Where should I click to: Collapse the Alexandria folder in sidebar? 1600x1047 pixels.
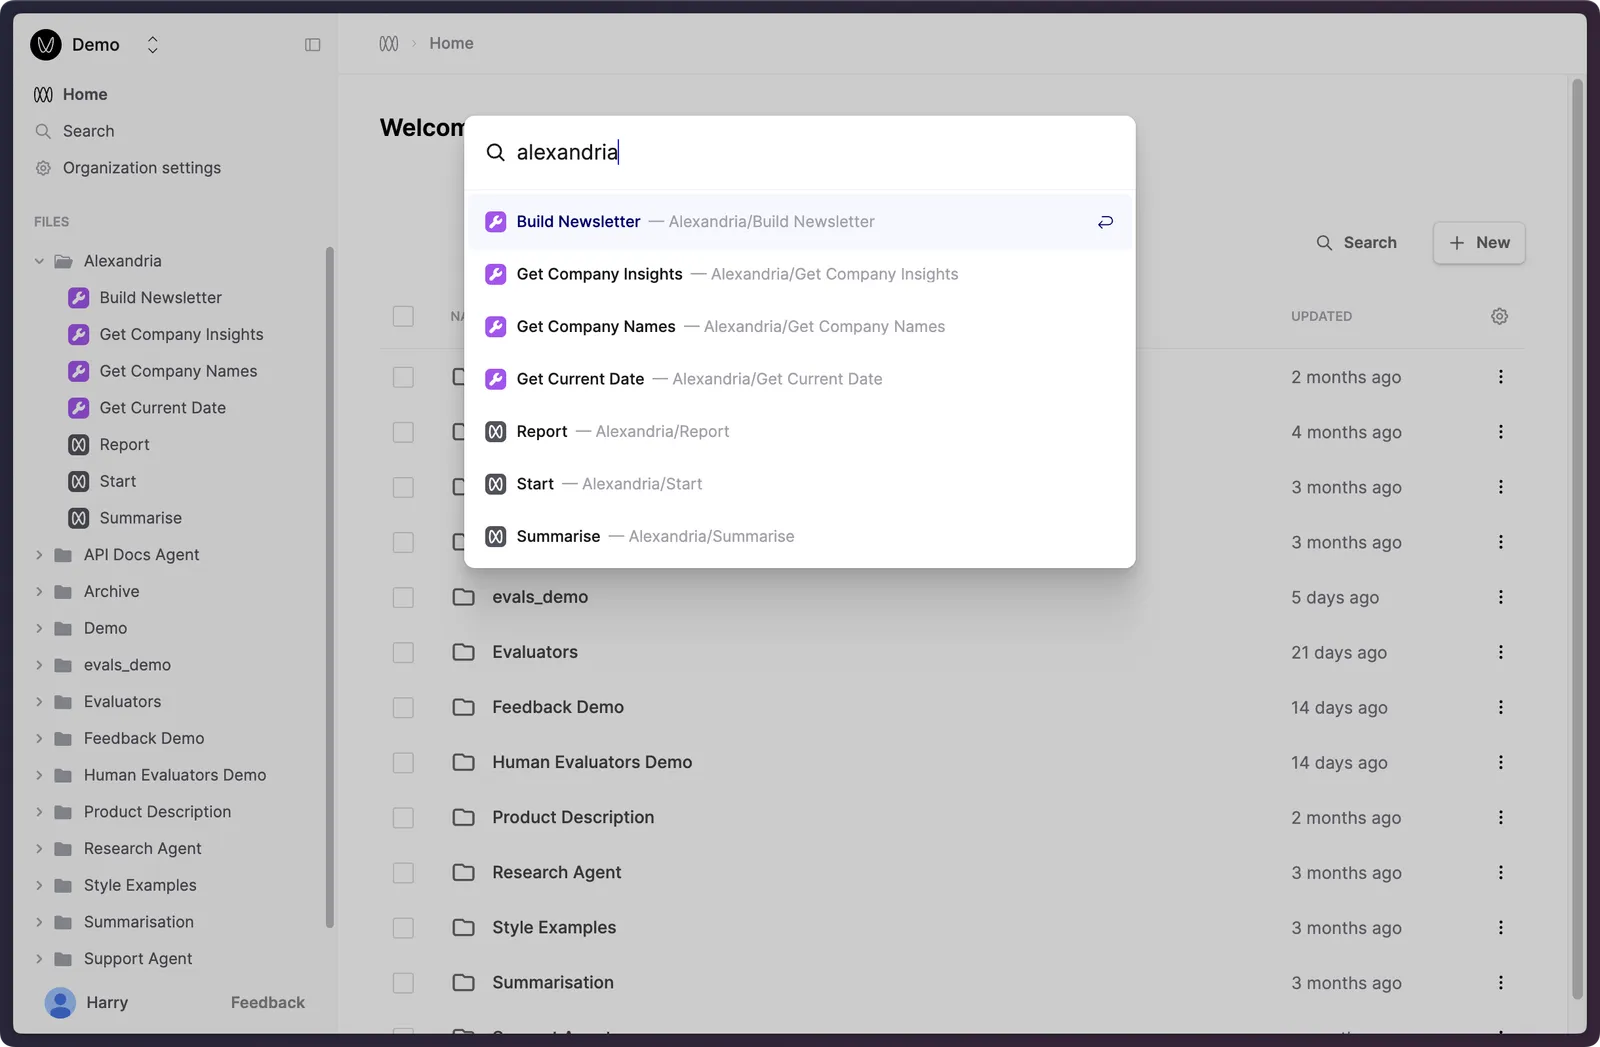[39, 261]
